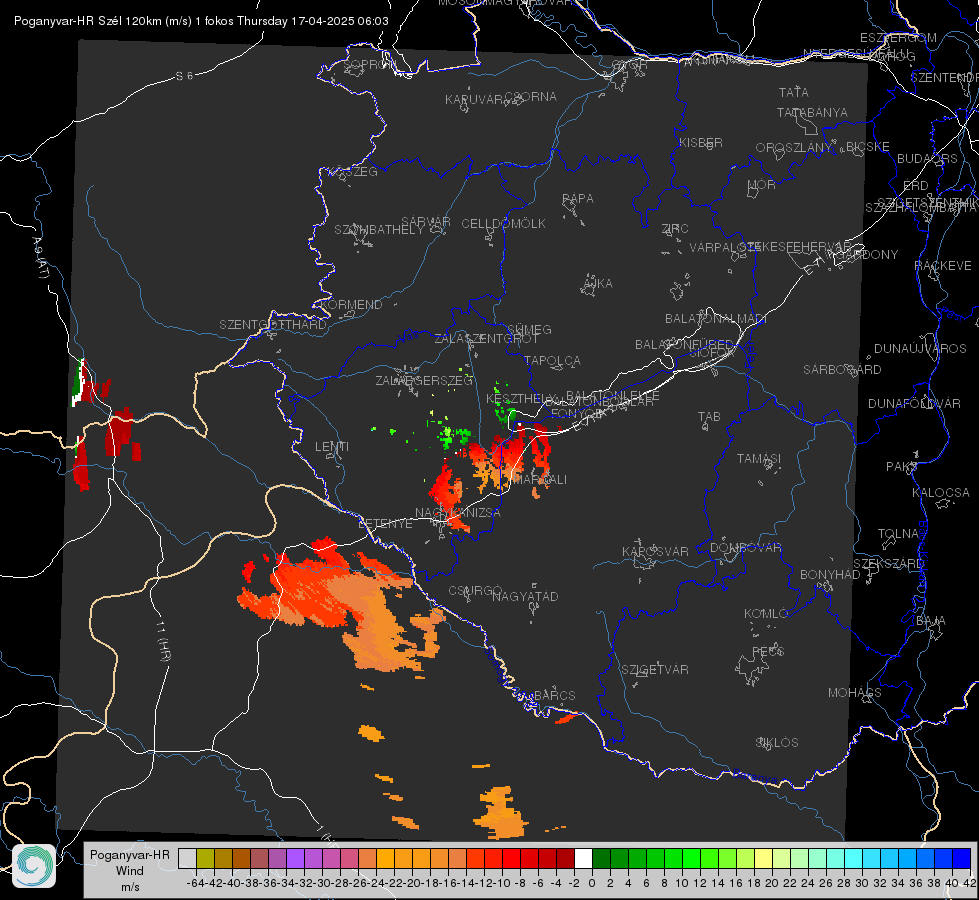Click the yellow swatch between 18 and 20
Viewport: 979px width, 900px height.
click(x=763, y=858)
